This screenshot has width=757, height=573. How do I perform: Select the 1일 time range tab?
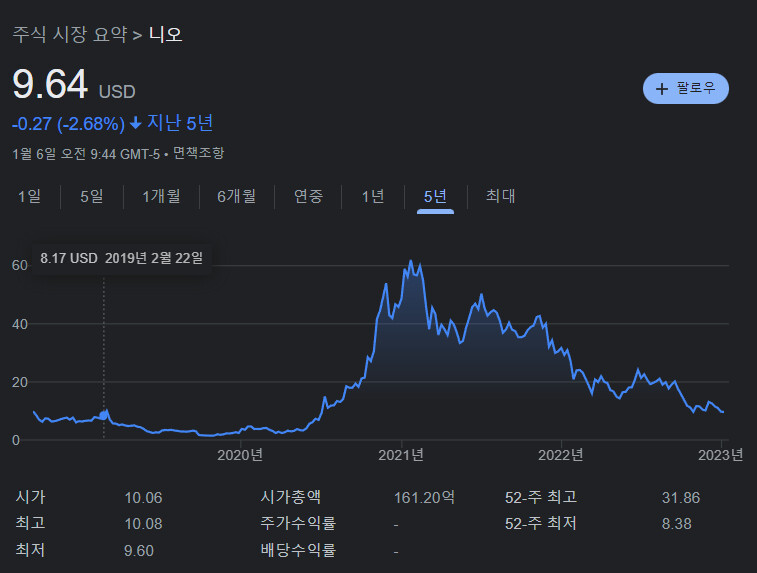pos(29,196)
